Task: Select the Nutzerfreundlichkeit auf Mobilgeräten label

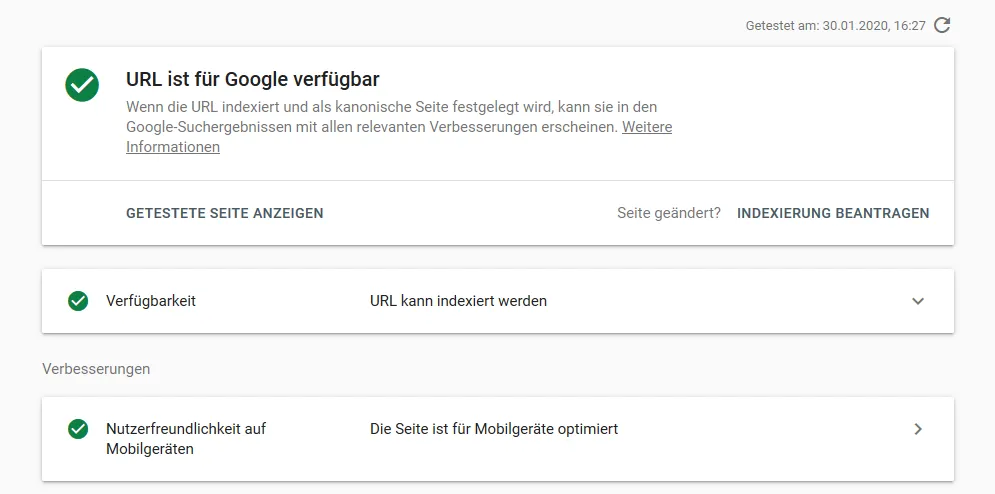Action: pyautogui.click(x=186, y=439)
